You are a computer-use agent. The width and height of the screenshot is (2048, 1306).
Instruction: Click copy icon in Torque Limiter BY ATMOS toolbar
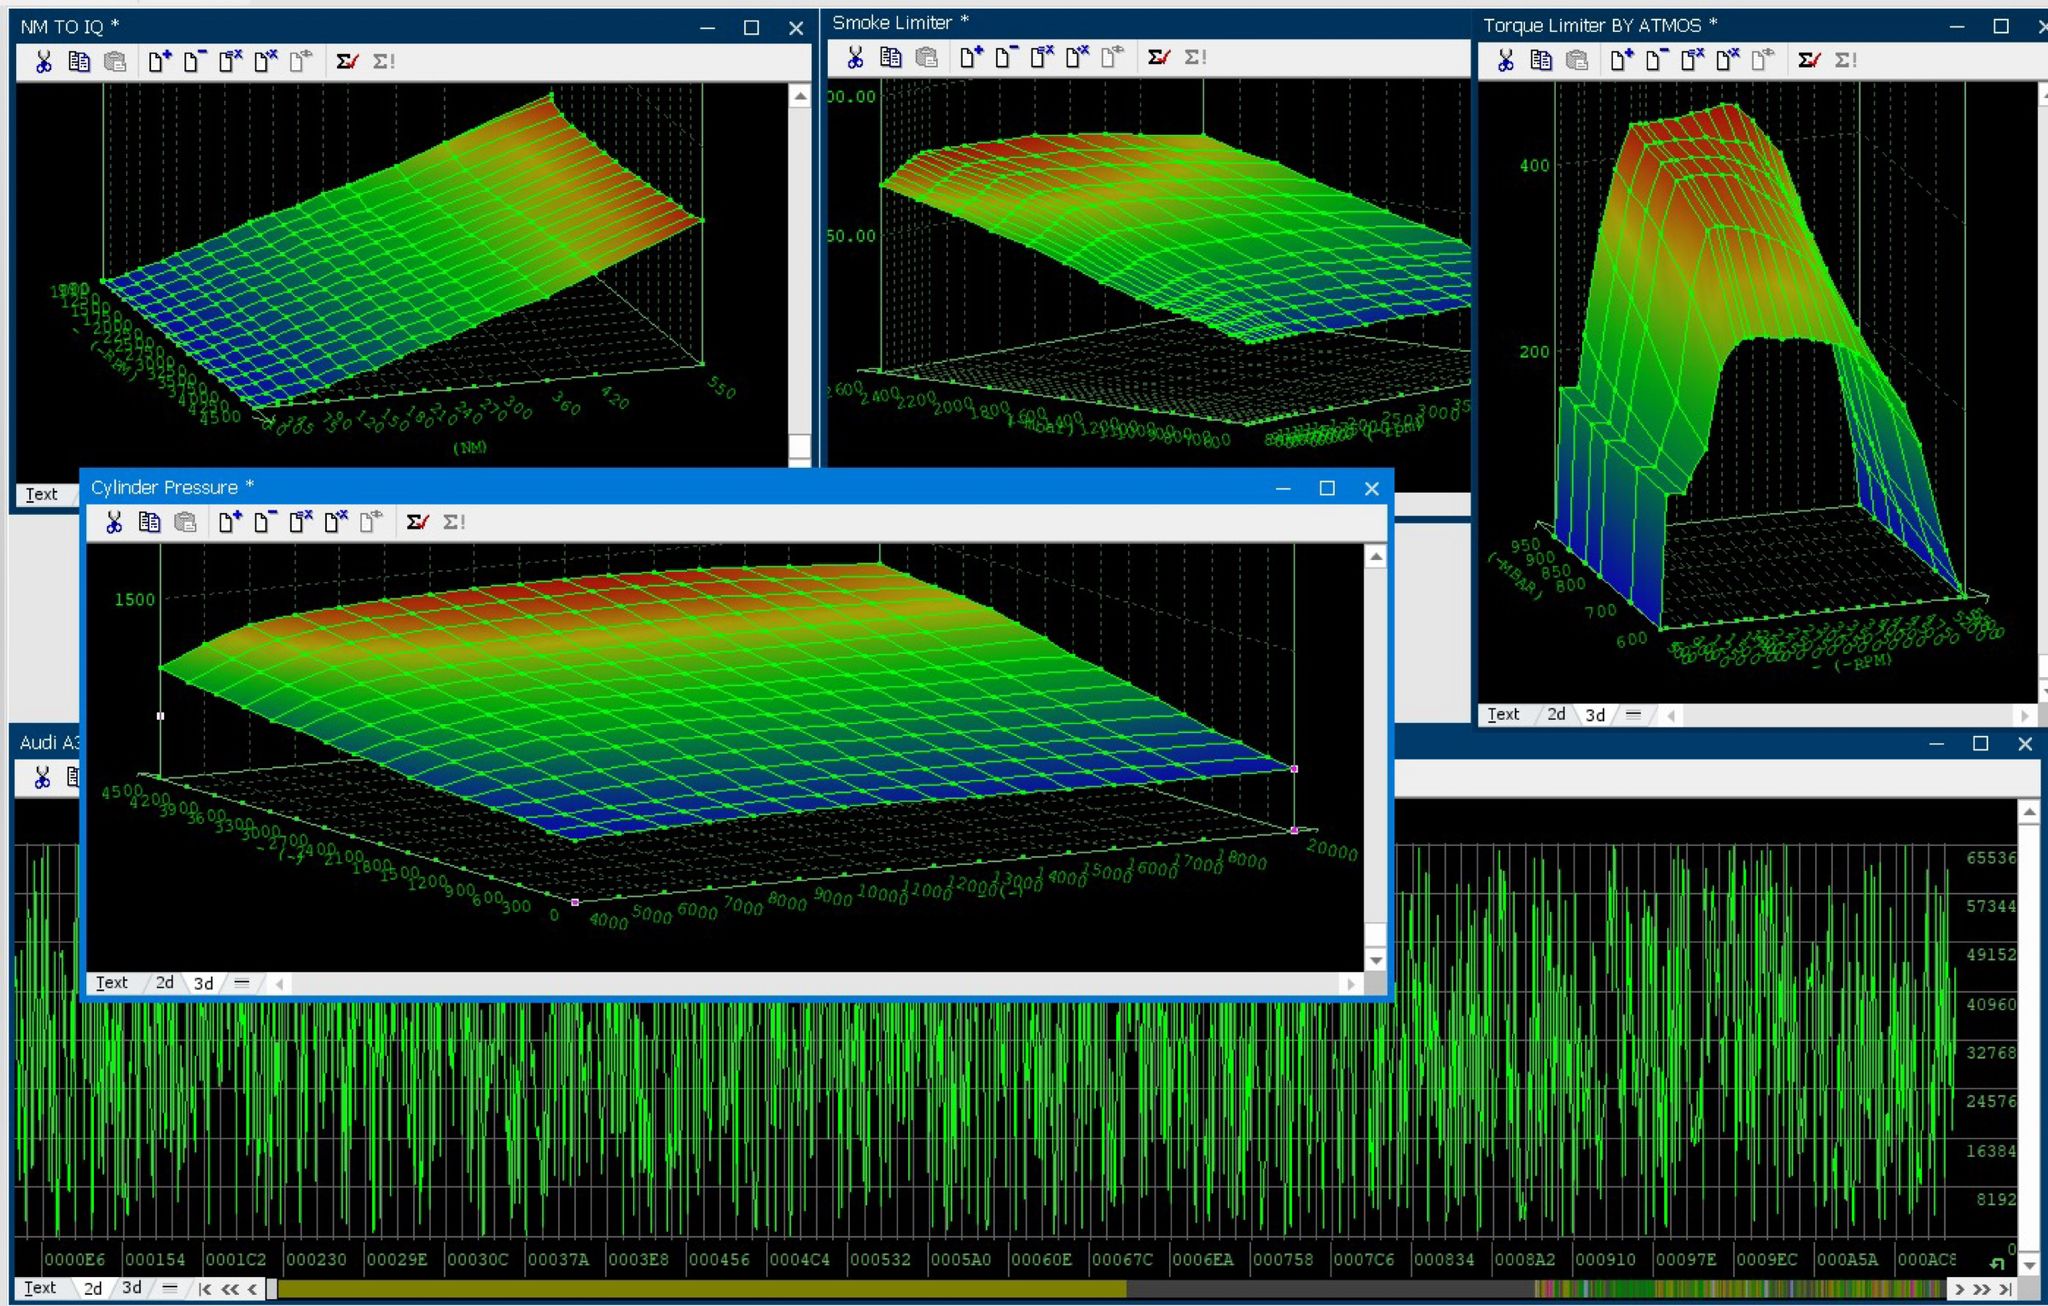[x=1541, y=60]
